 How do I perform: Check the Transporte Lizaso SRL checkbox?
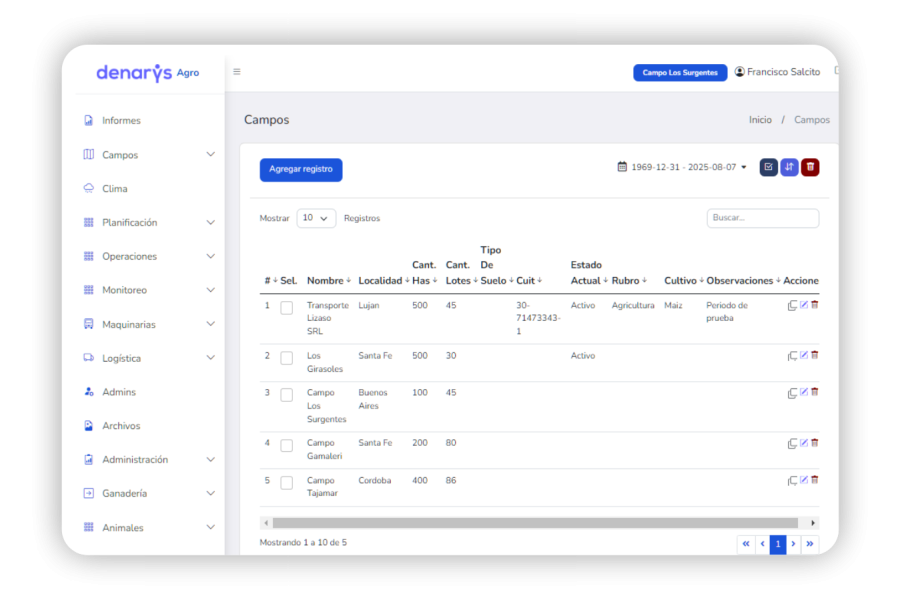click(286, 308)
